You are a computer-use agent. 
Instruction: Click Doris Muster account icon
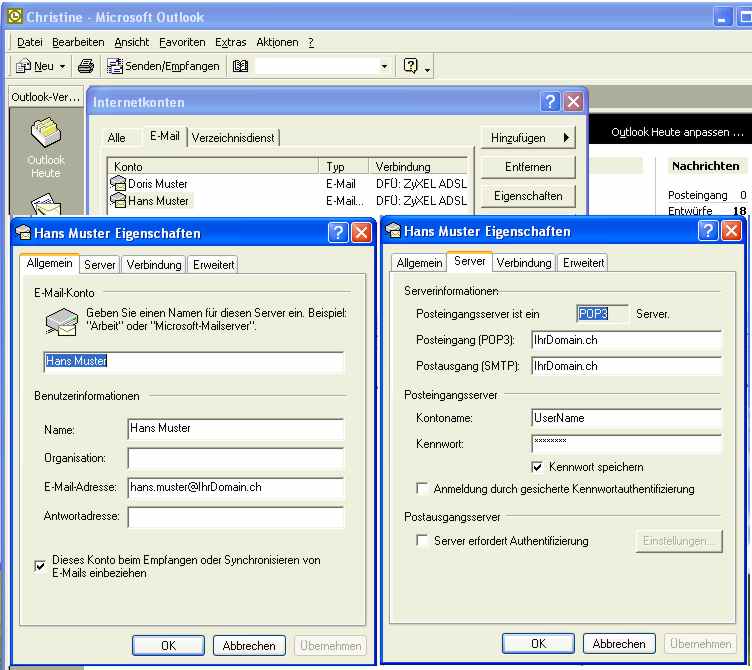tap(118, 183)
